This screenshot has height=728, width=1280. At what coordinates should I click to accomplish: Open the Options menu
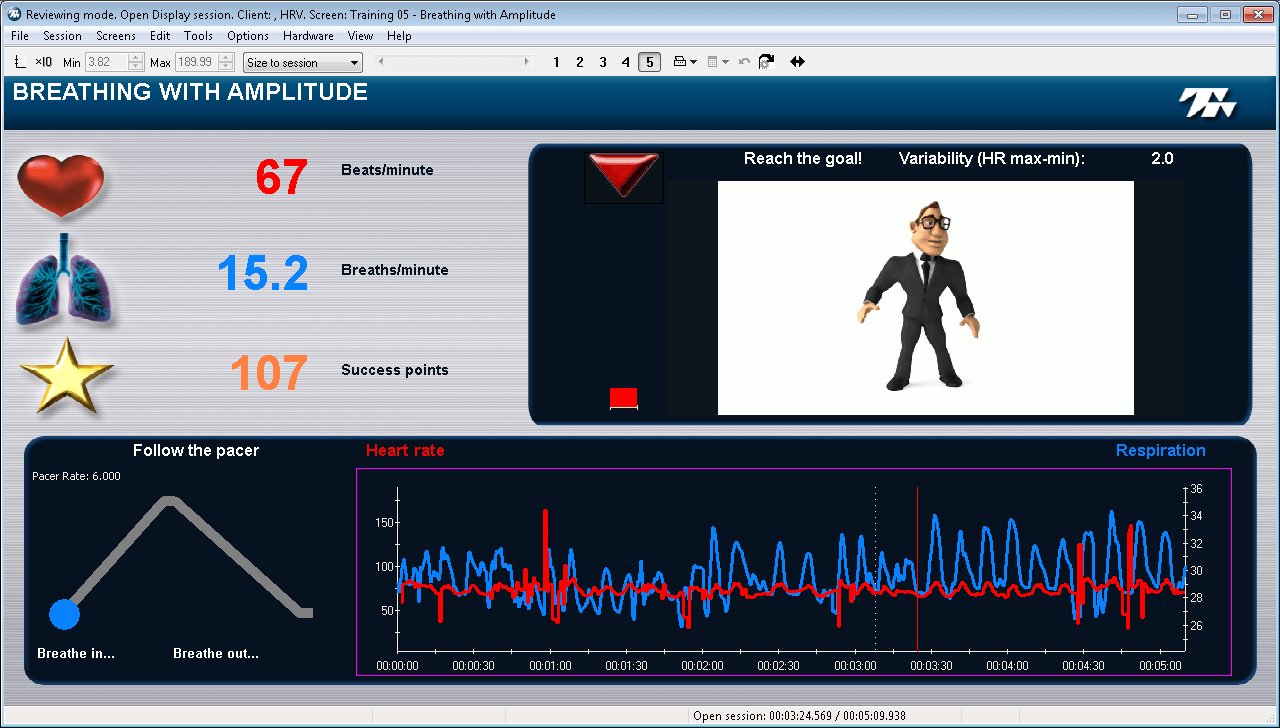[x=248, y=36]
